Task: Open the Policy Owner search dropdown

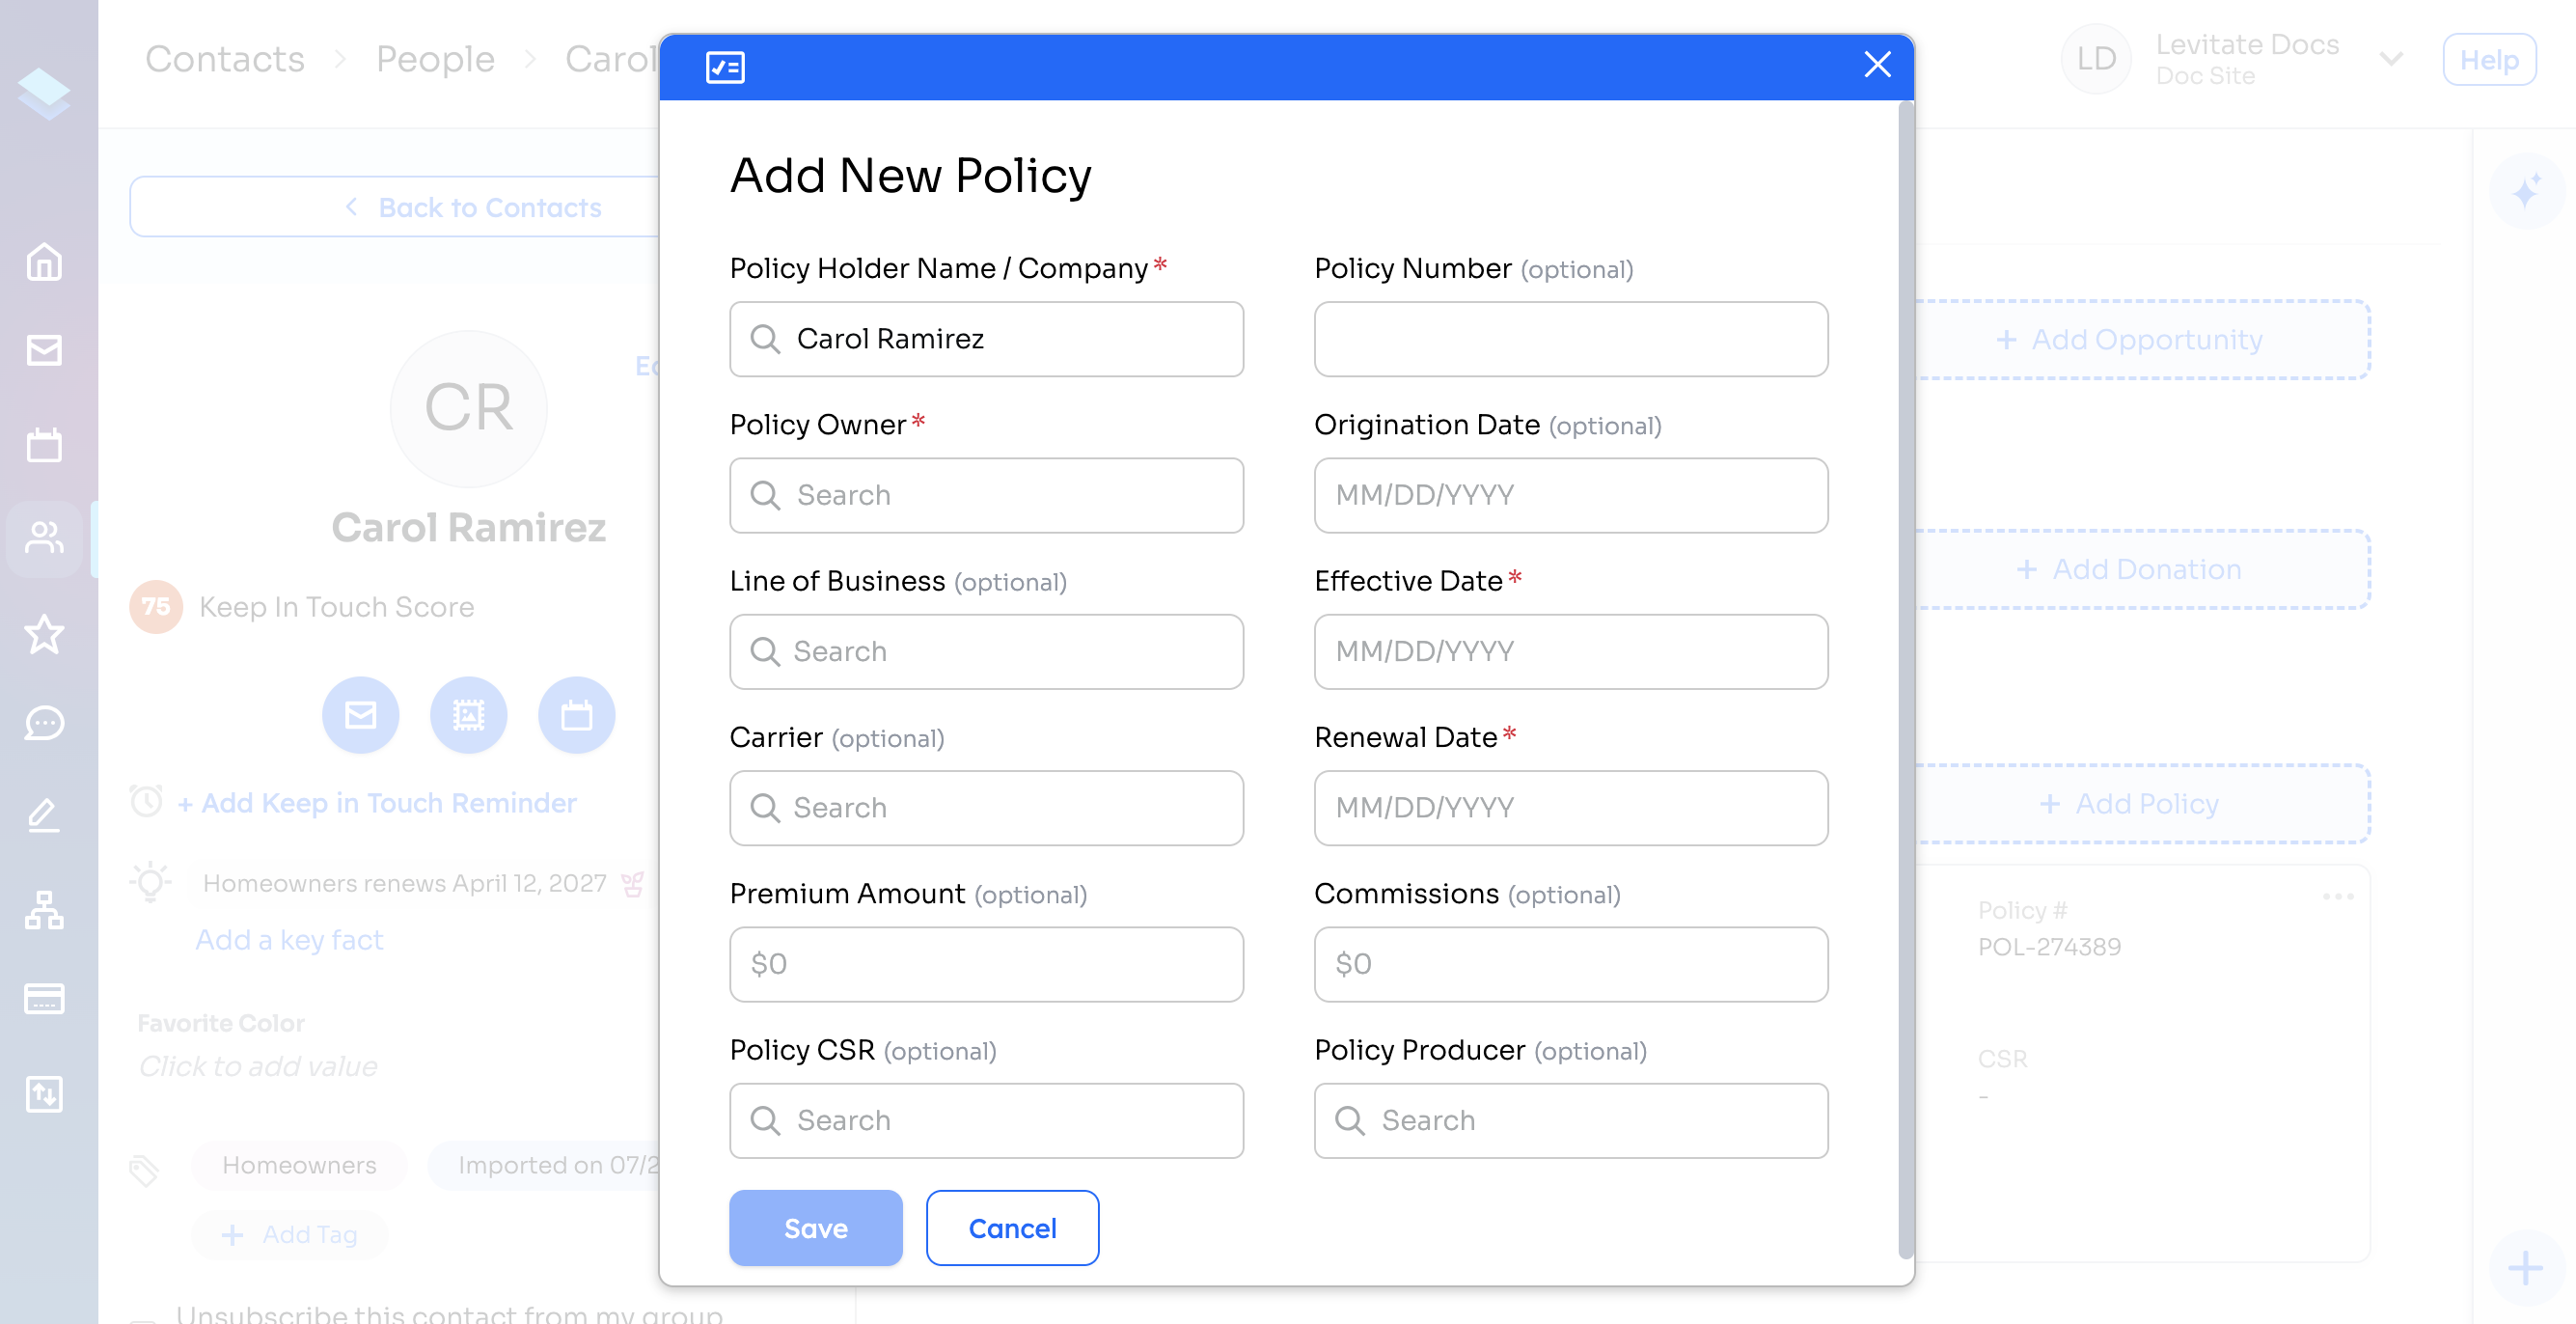Action: 986,496
